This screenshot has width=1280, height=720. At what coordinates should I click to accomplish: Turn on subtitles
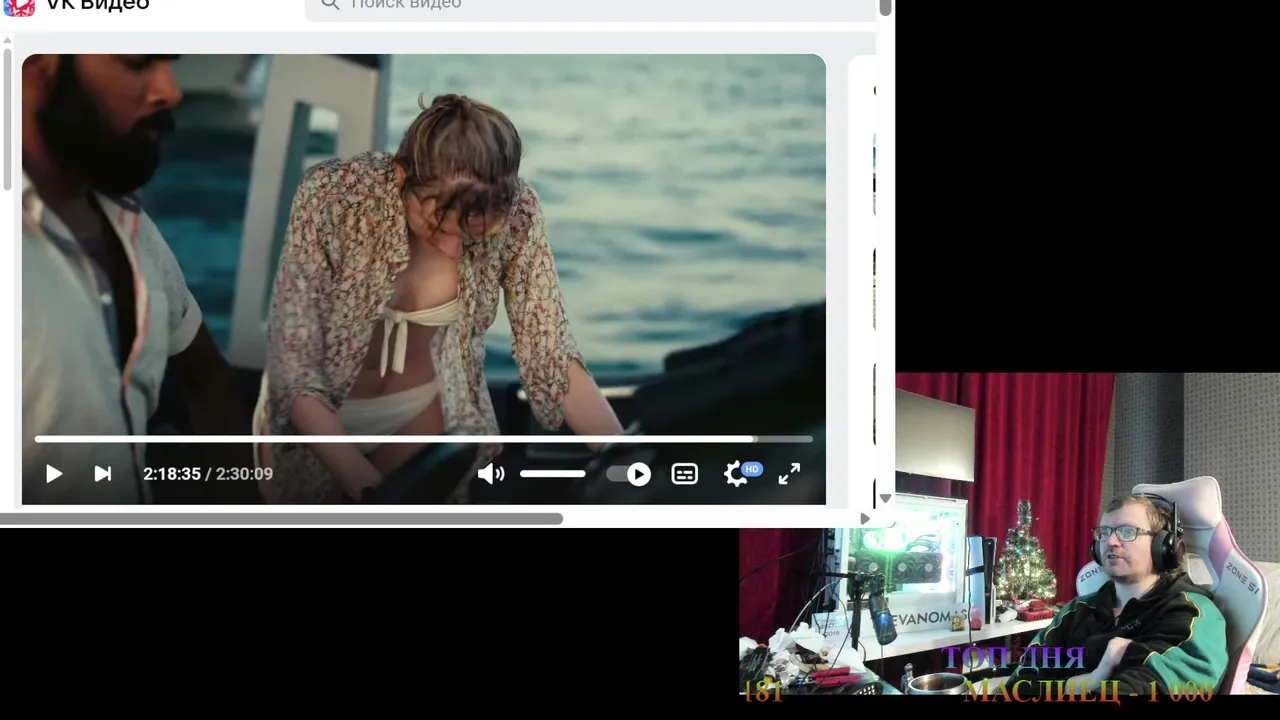685,474
